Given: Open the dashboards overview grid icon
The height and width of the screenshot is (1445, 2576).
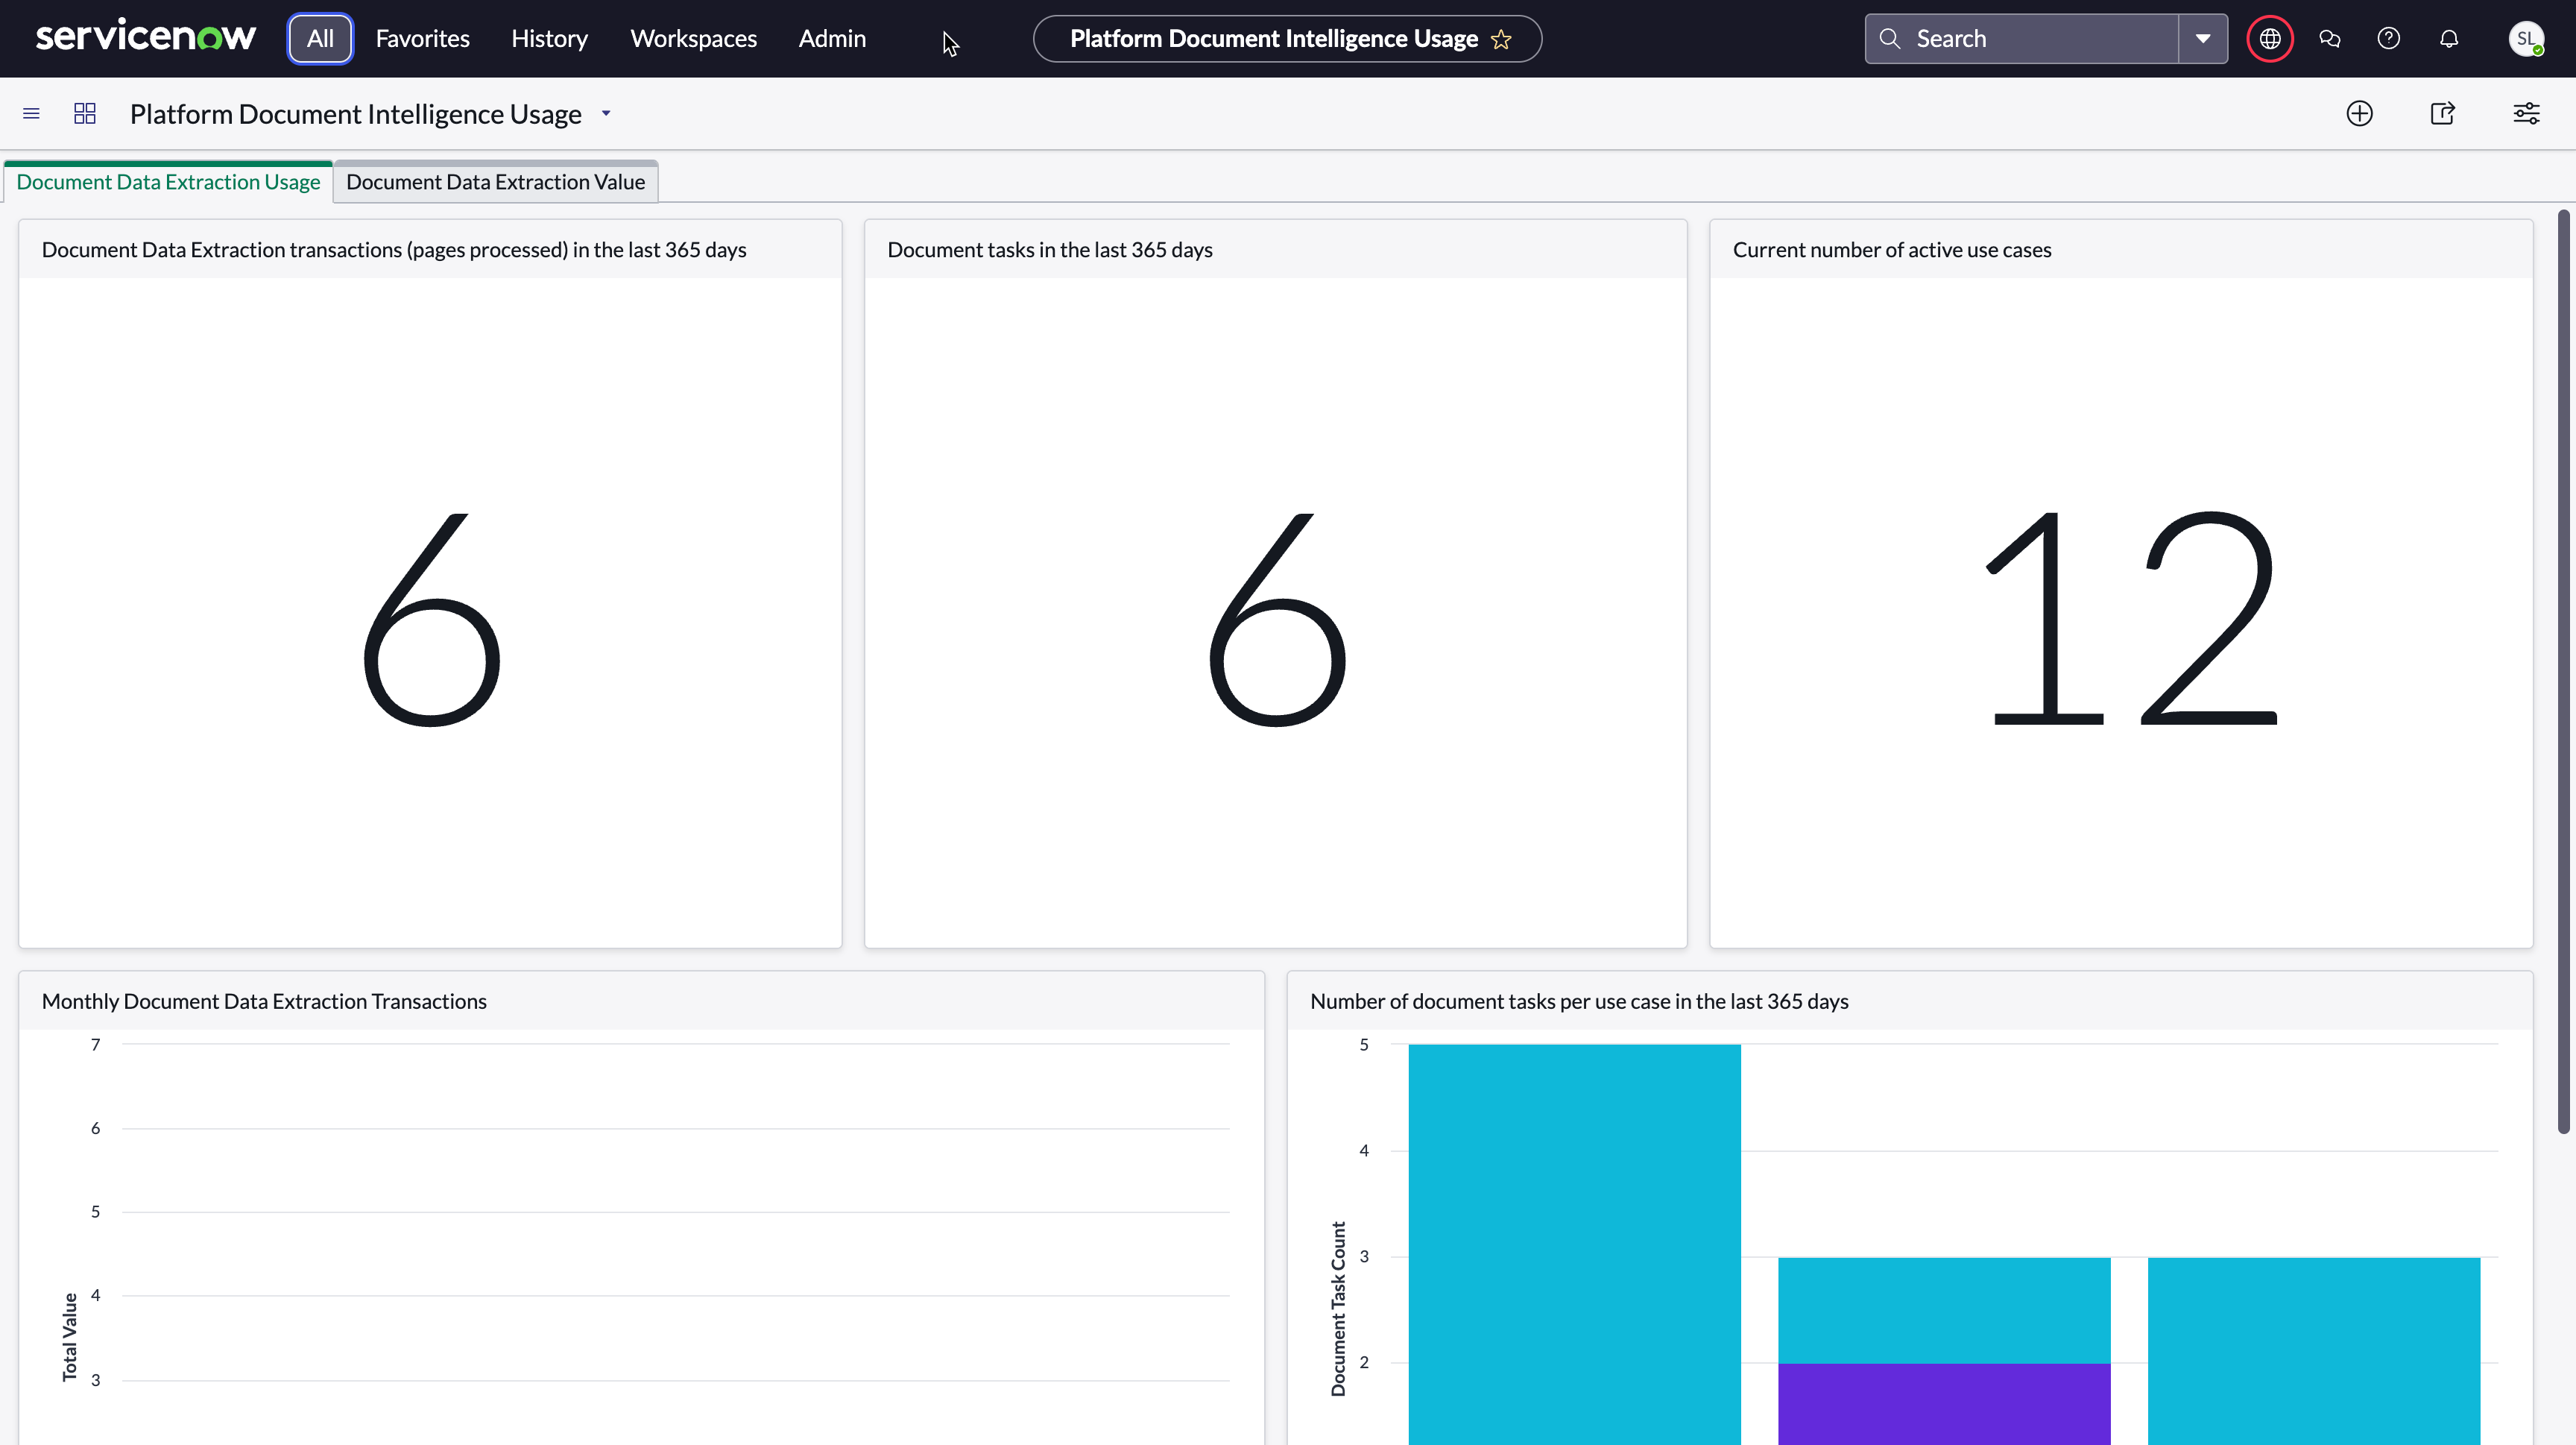Looking at the screenshot, I should click(85, 114).
